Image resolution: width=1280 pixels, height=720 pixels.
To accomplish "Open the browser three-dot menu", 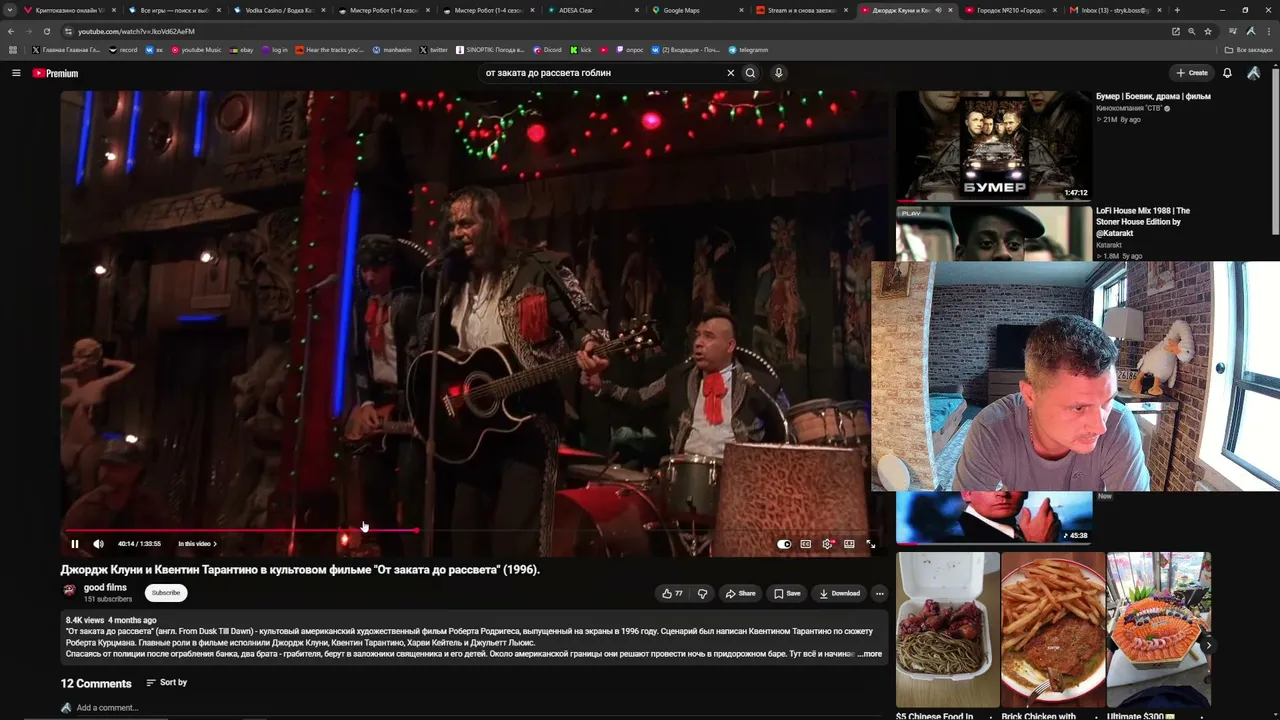I will (1267, 31).
